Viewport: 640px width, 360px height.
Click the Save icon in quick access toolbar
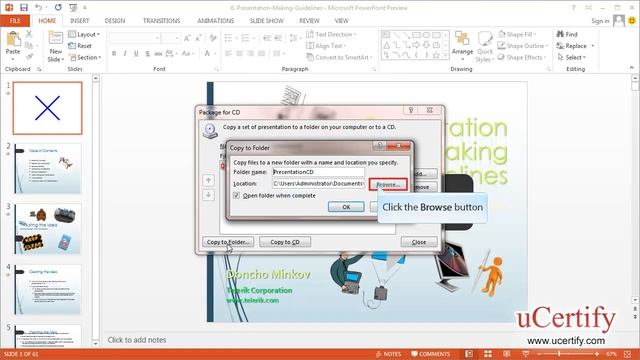[x=24, y=7]
